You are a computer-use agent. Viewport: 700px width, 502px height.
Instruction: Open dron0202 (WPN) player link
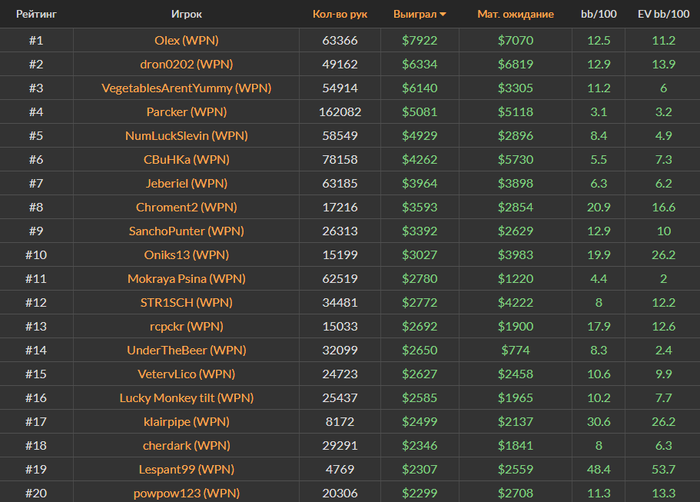[187, 64]
